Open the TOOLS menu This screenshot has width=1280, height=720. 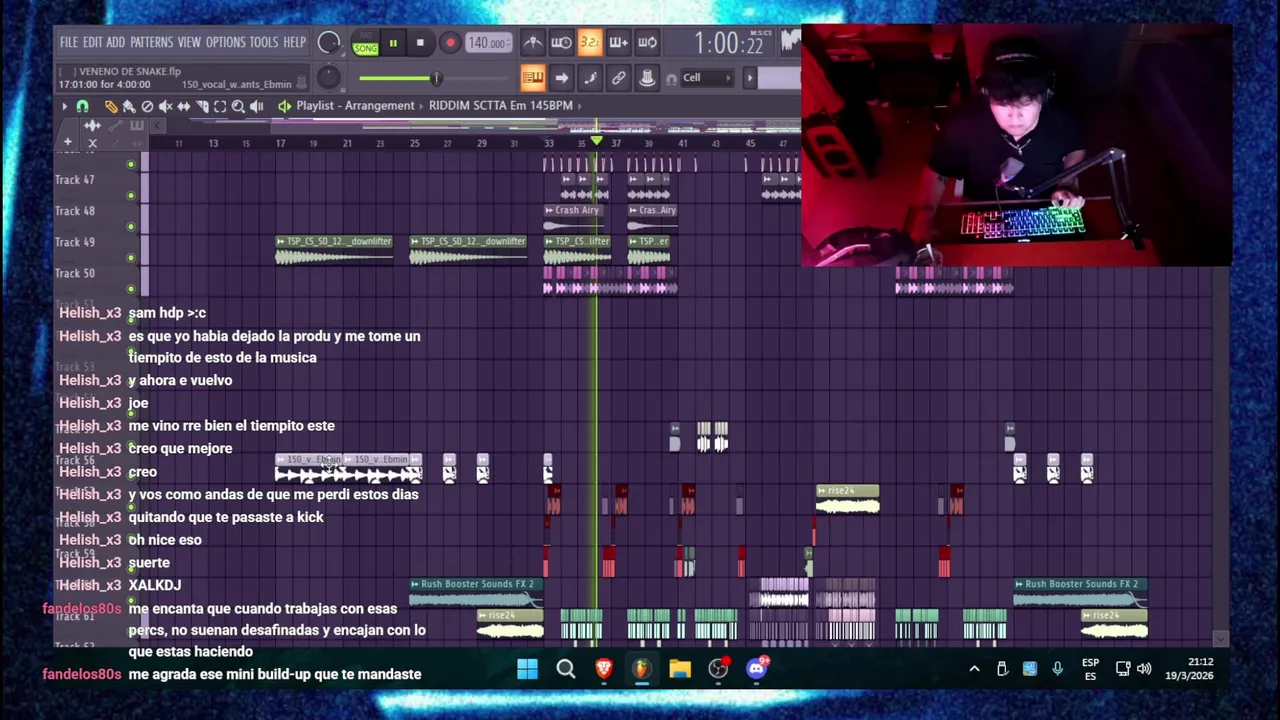click(264, 42)
